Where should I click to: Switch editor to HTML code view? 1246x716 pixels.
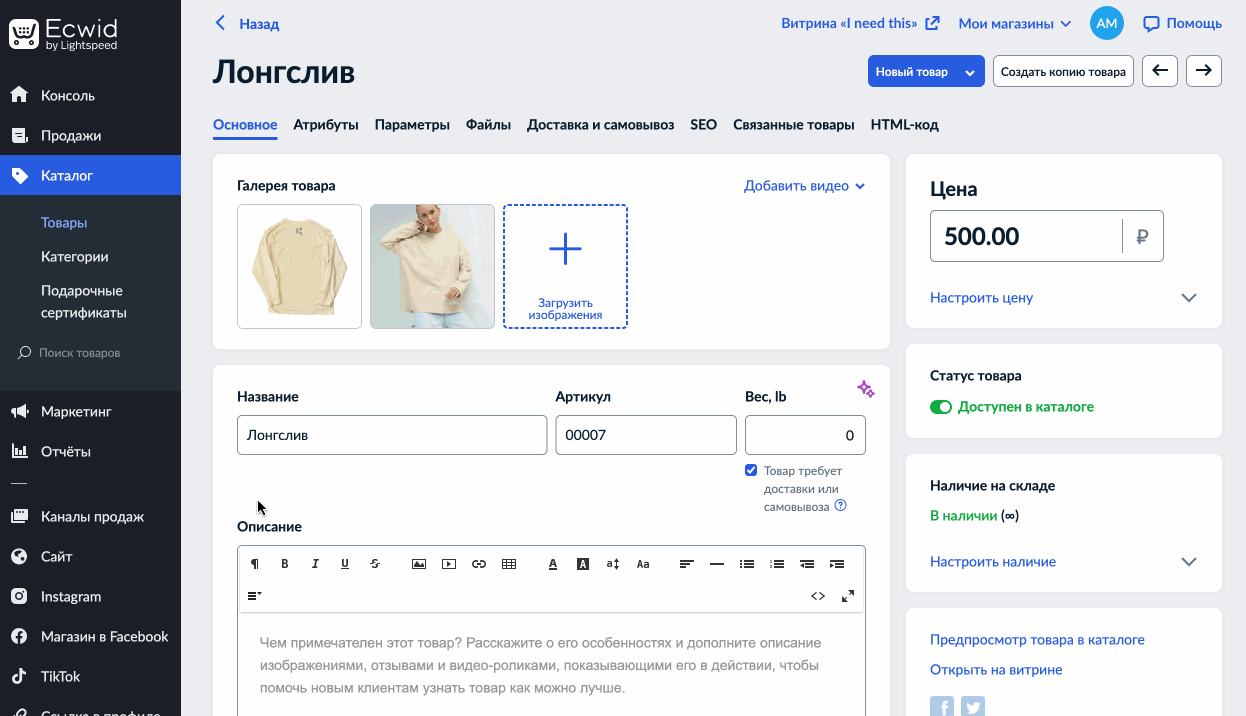click(818, 596)
